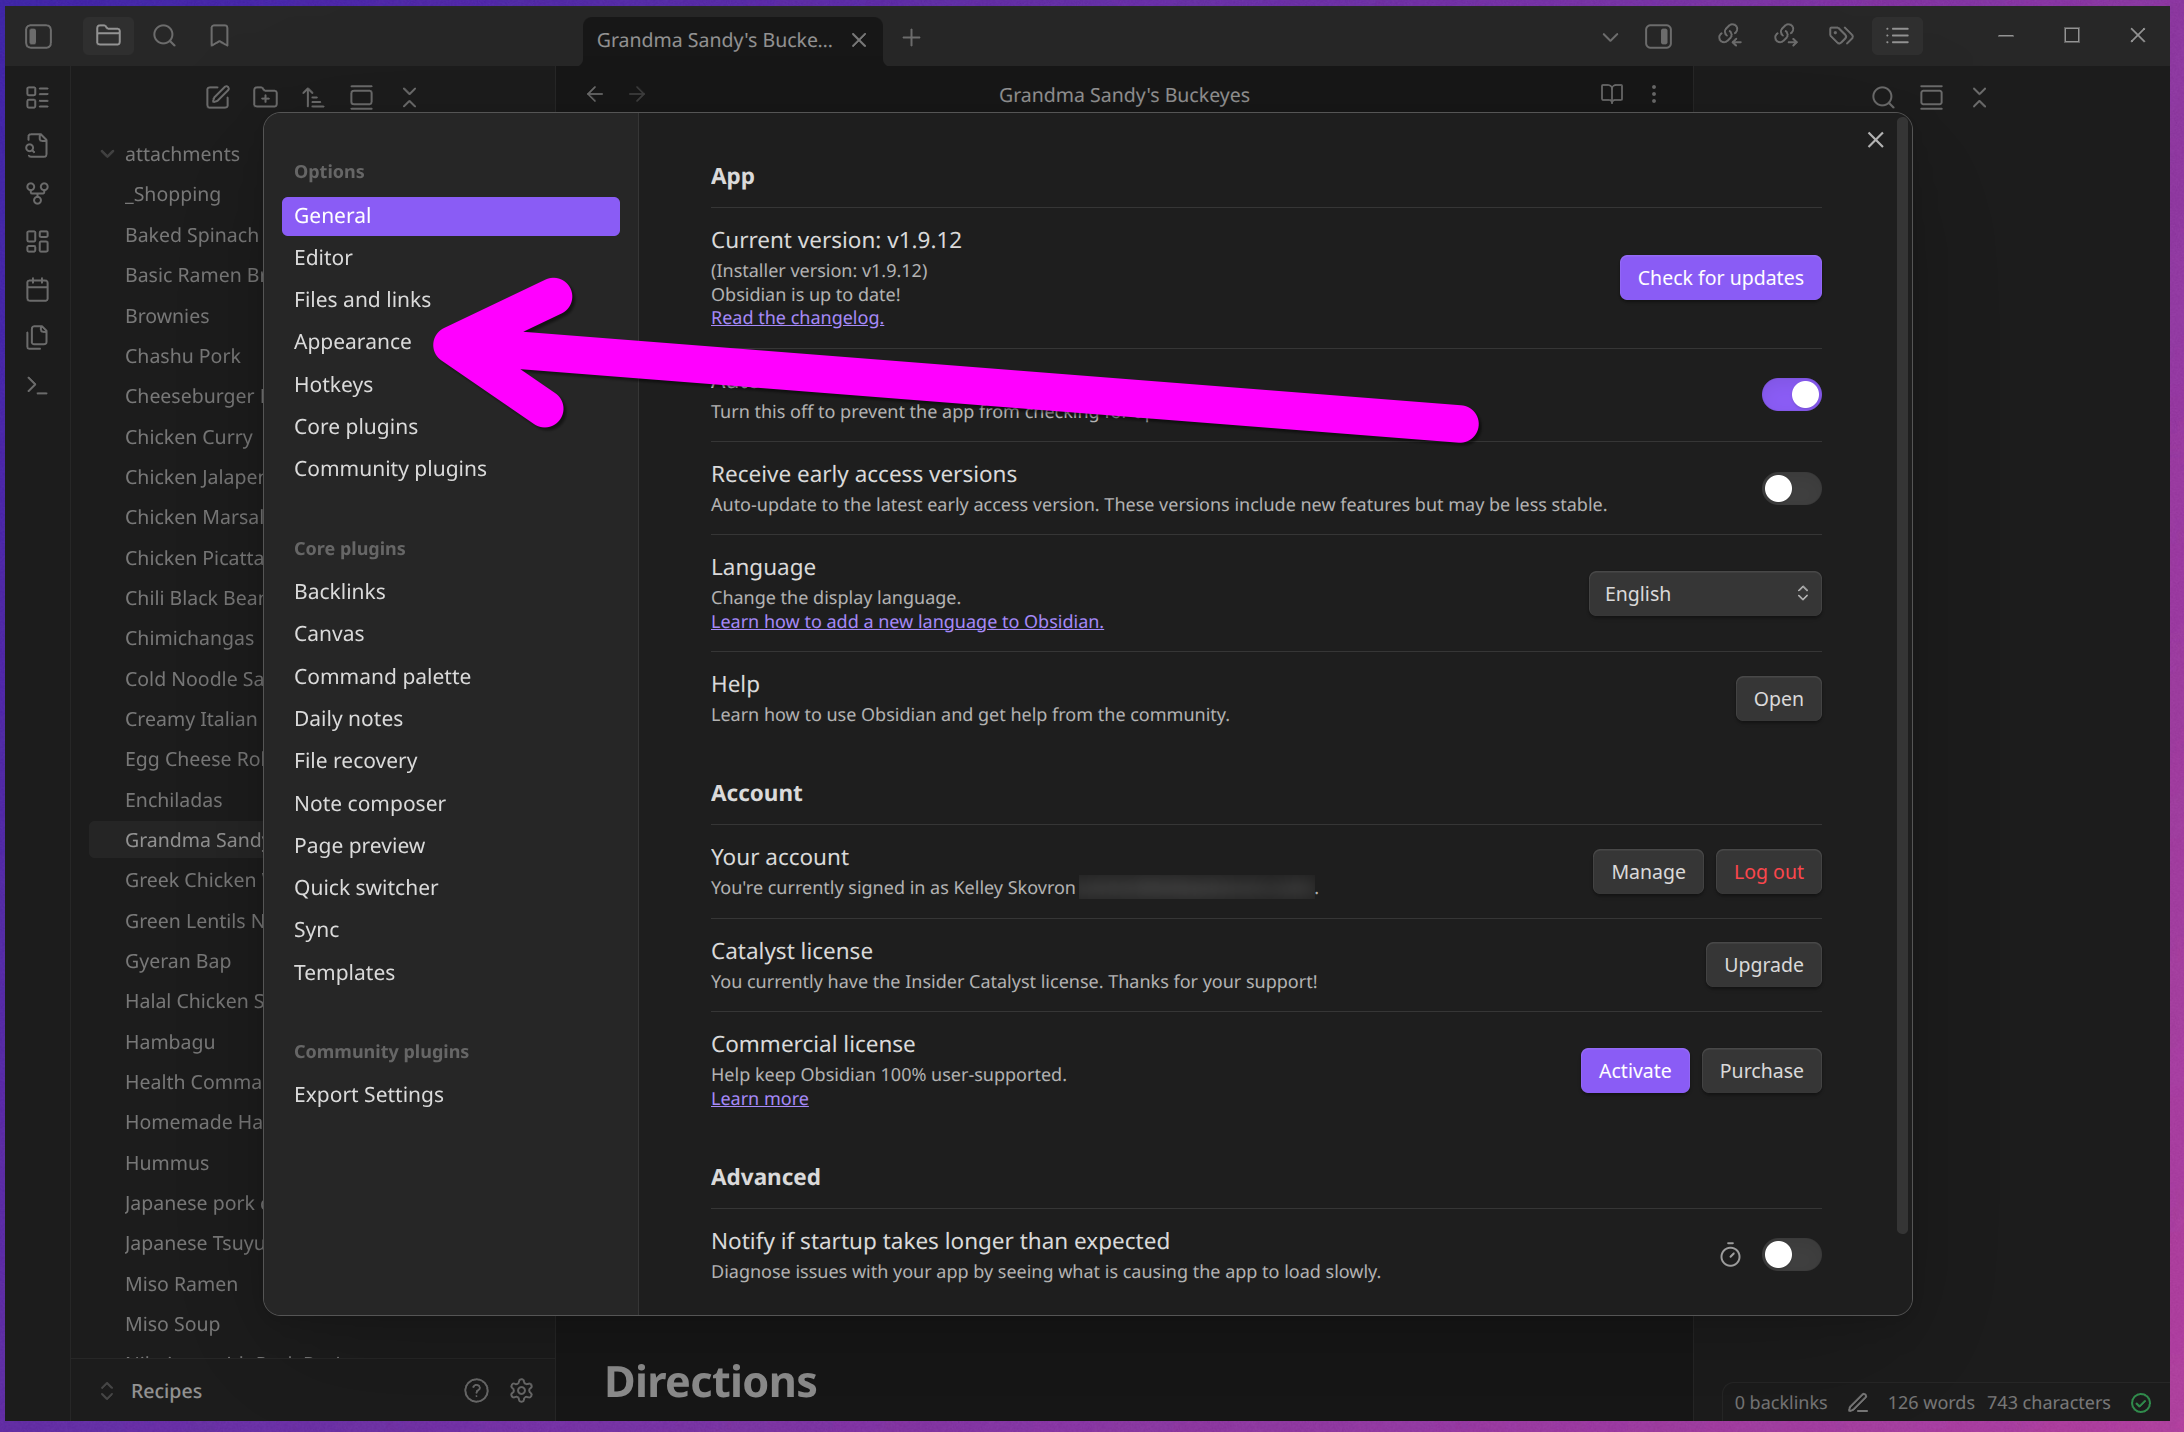Enable receive early access versions toggle
Screen dimensions: 2184x1432
click(1791, 489)
